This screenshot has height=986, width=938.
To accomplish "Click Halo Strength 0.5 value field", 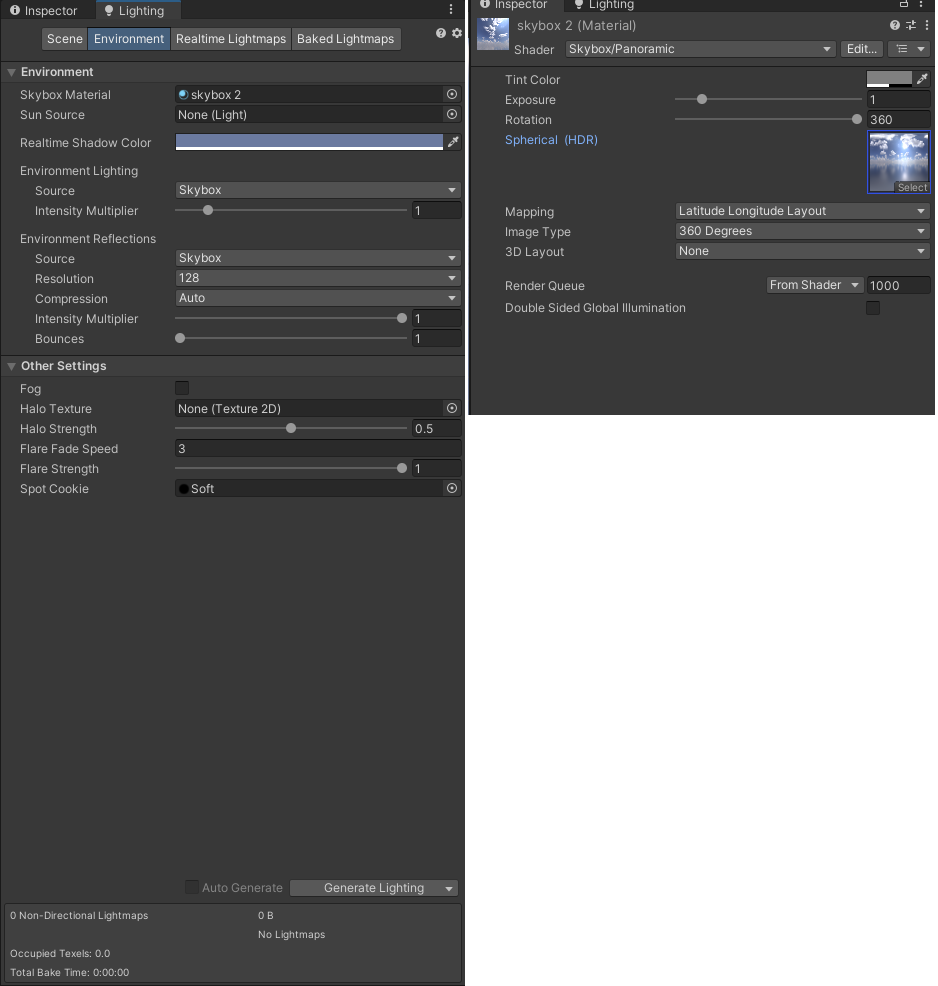I will (x=436, y=428).
